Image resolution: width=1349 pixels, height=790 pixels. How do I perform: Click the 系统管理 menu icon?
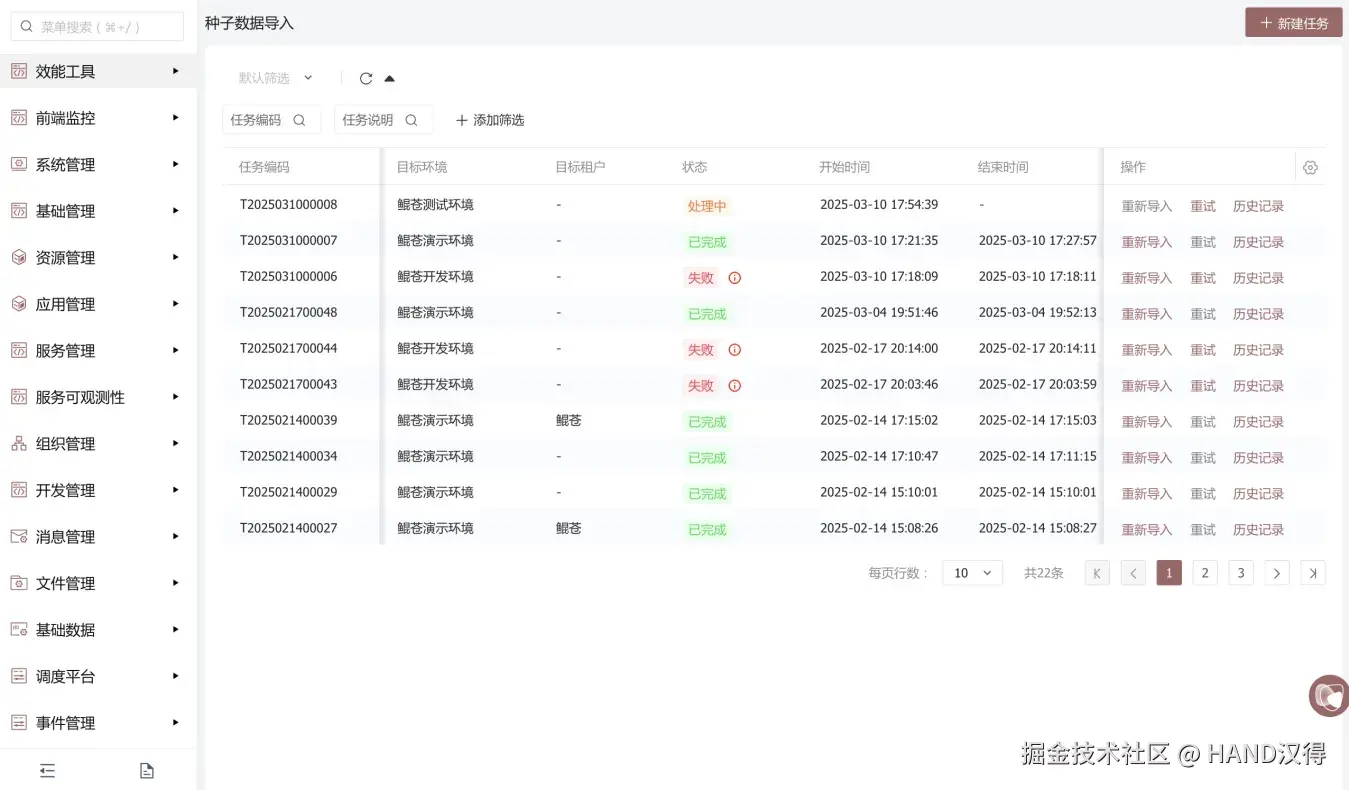(18, 164)
